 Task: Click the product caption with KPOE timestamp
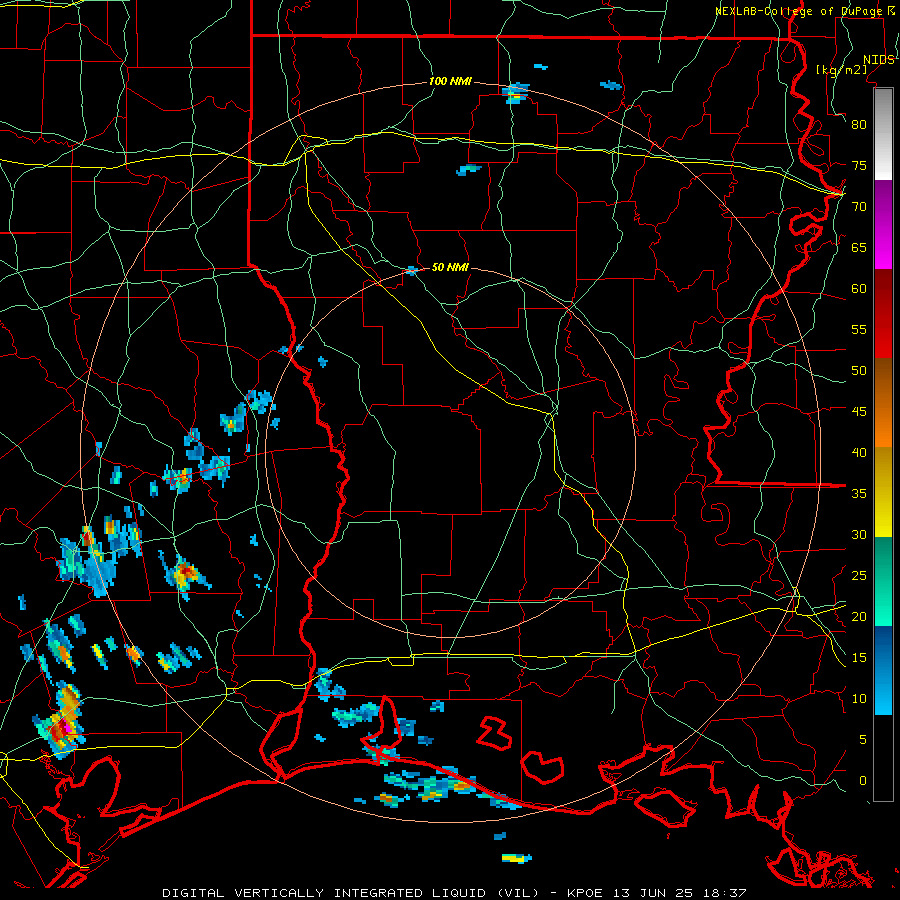pos(454,893)
